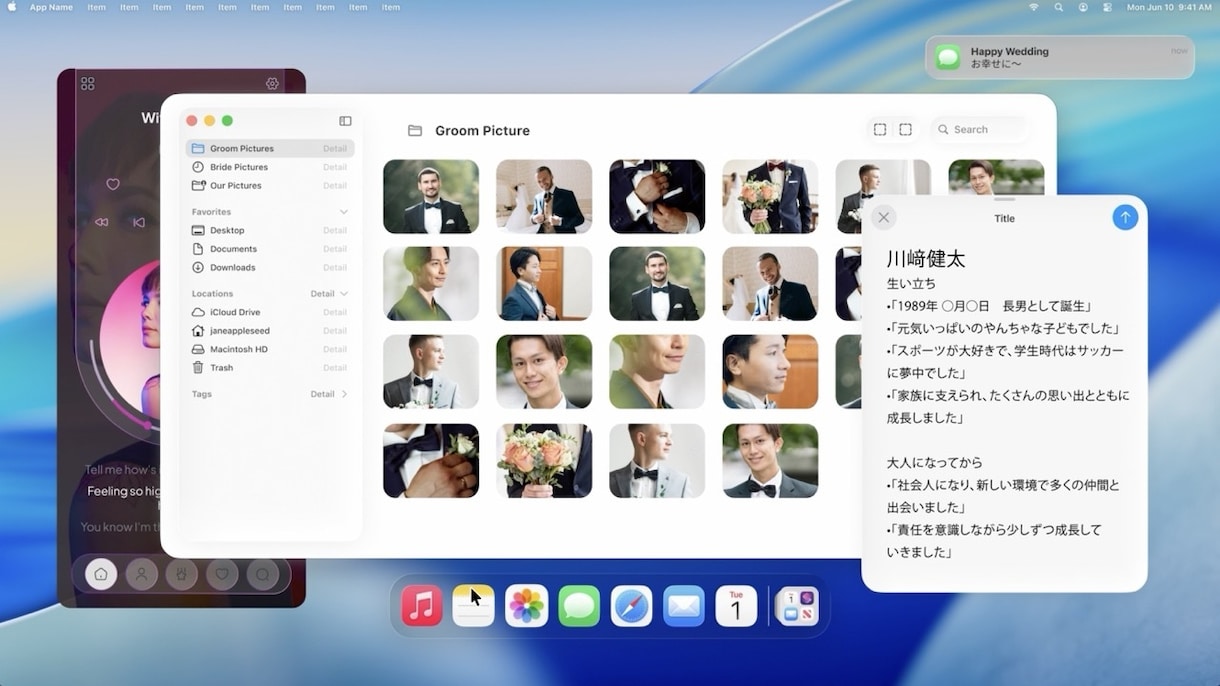The image size is (1220, 686).
Task: Open the Apple menu
Action: [12, 7]
